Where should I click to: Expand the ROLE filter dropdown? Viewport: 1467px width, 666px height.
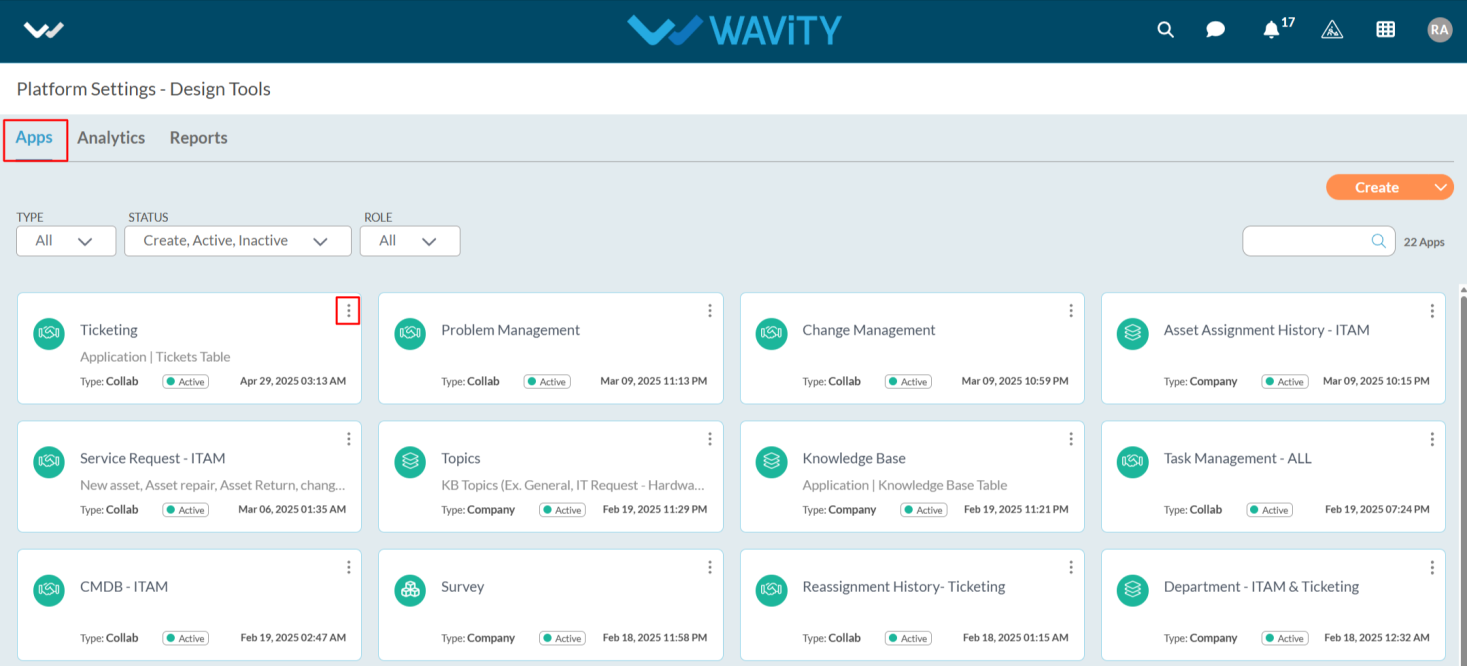410,241
